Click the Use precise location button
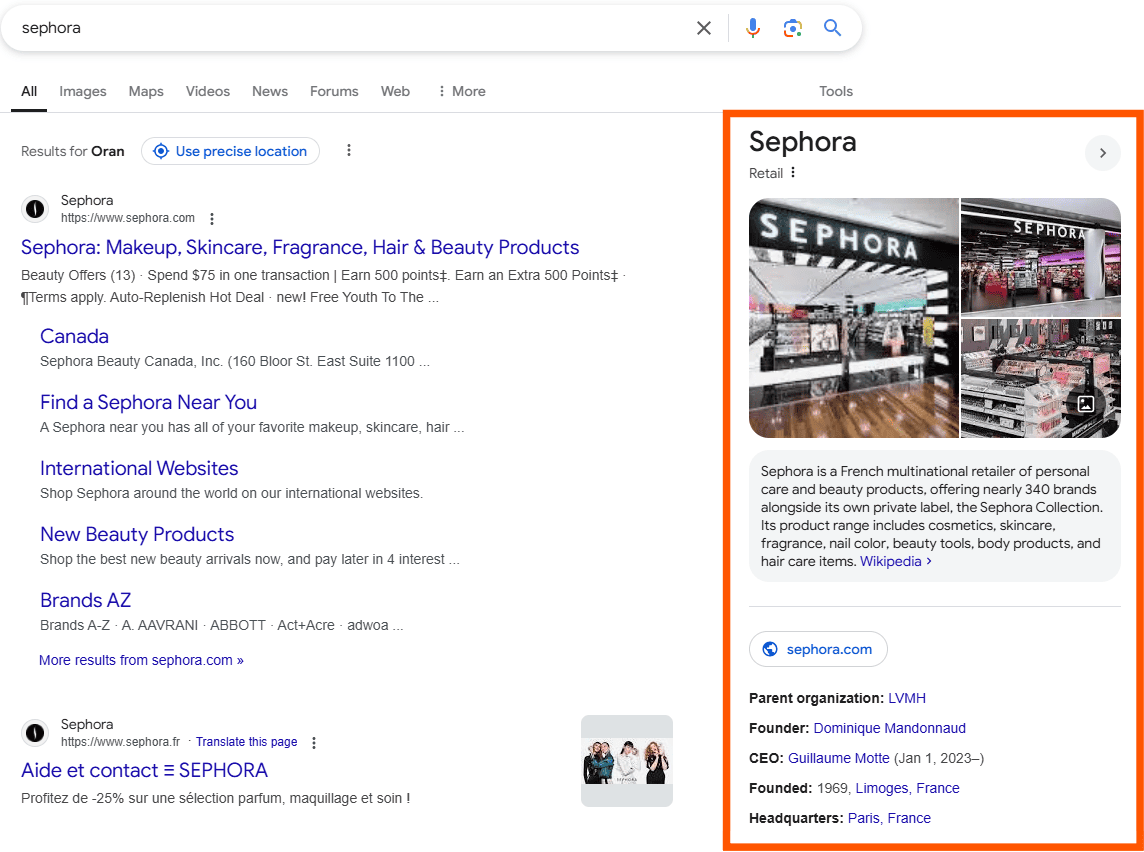This screenshot has width=1144, height=852. [x=231, y=151]
